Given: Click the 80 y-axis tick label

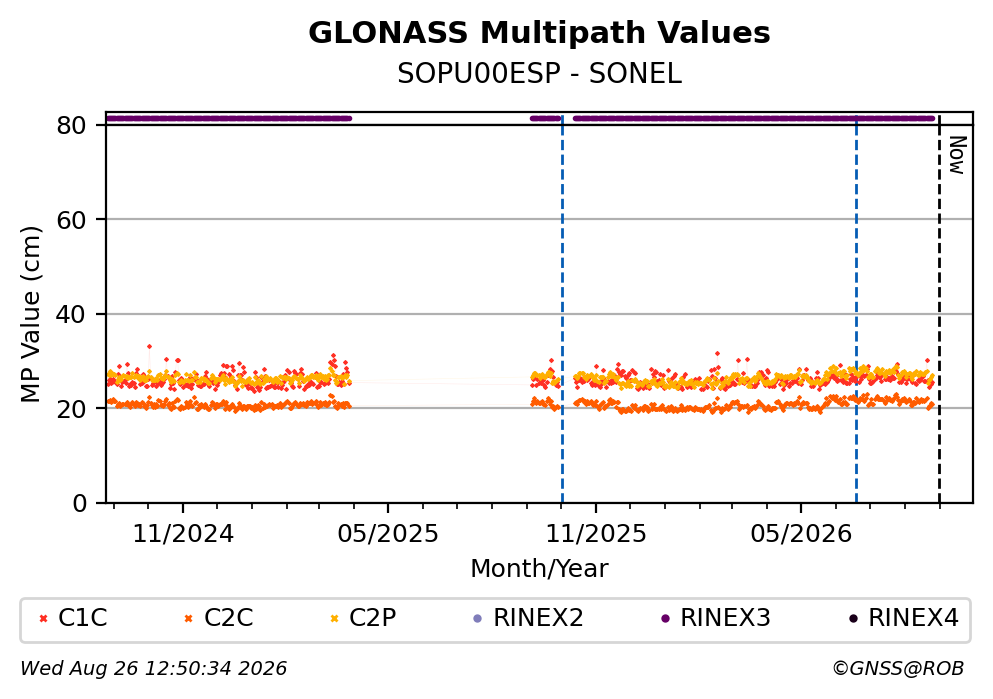Looking at the screenshot, I should (x=71, y=125).
